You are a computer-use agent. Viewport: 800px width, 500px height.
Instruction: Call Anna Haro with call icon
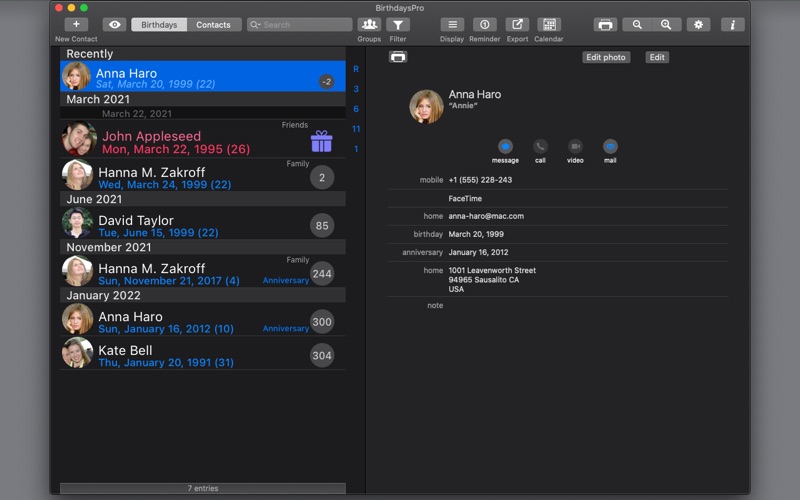click(540, 147)
